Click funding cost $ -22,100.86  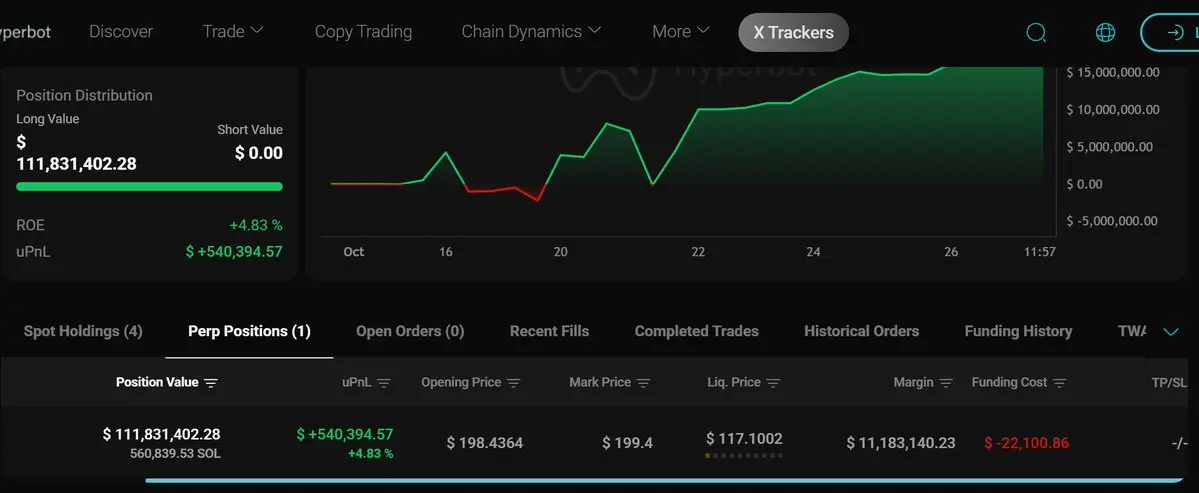[1026, 443]
